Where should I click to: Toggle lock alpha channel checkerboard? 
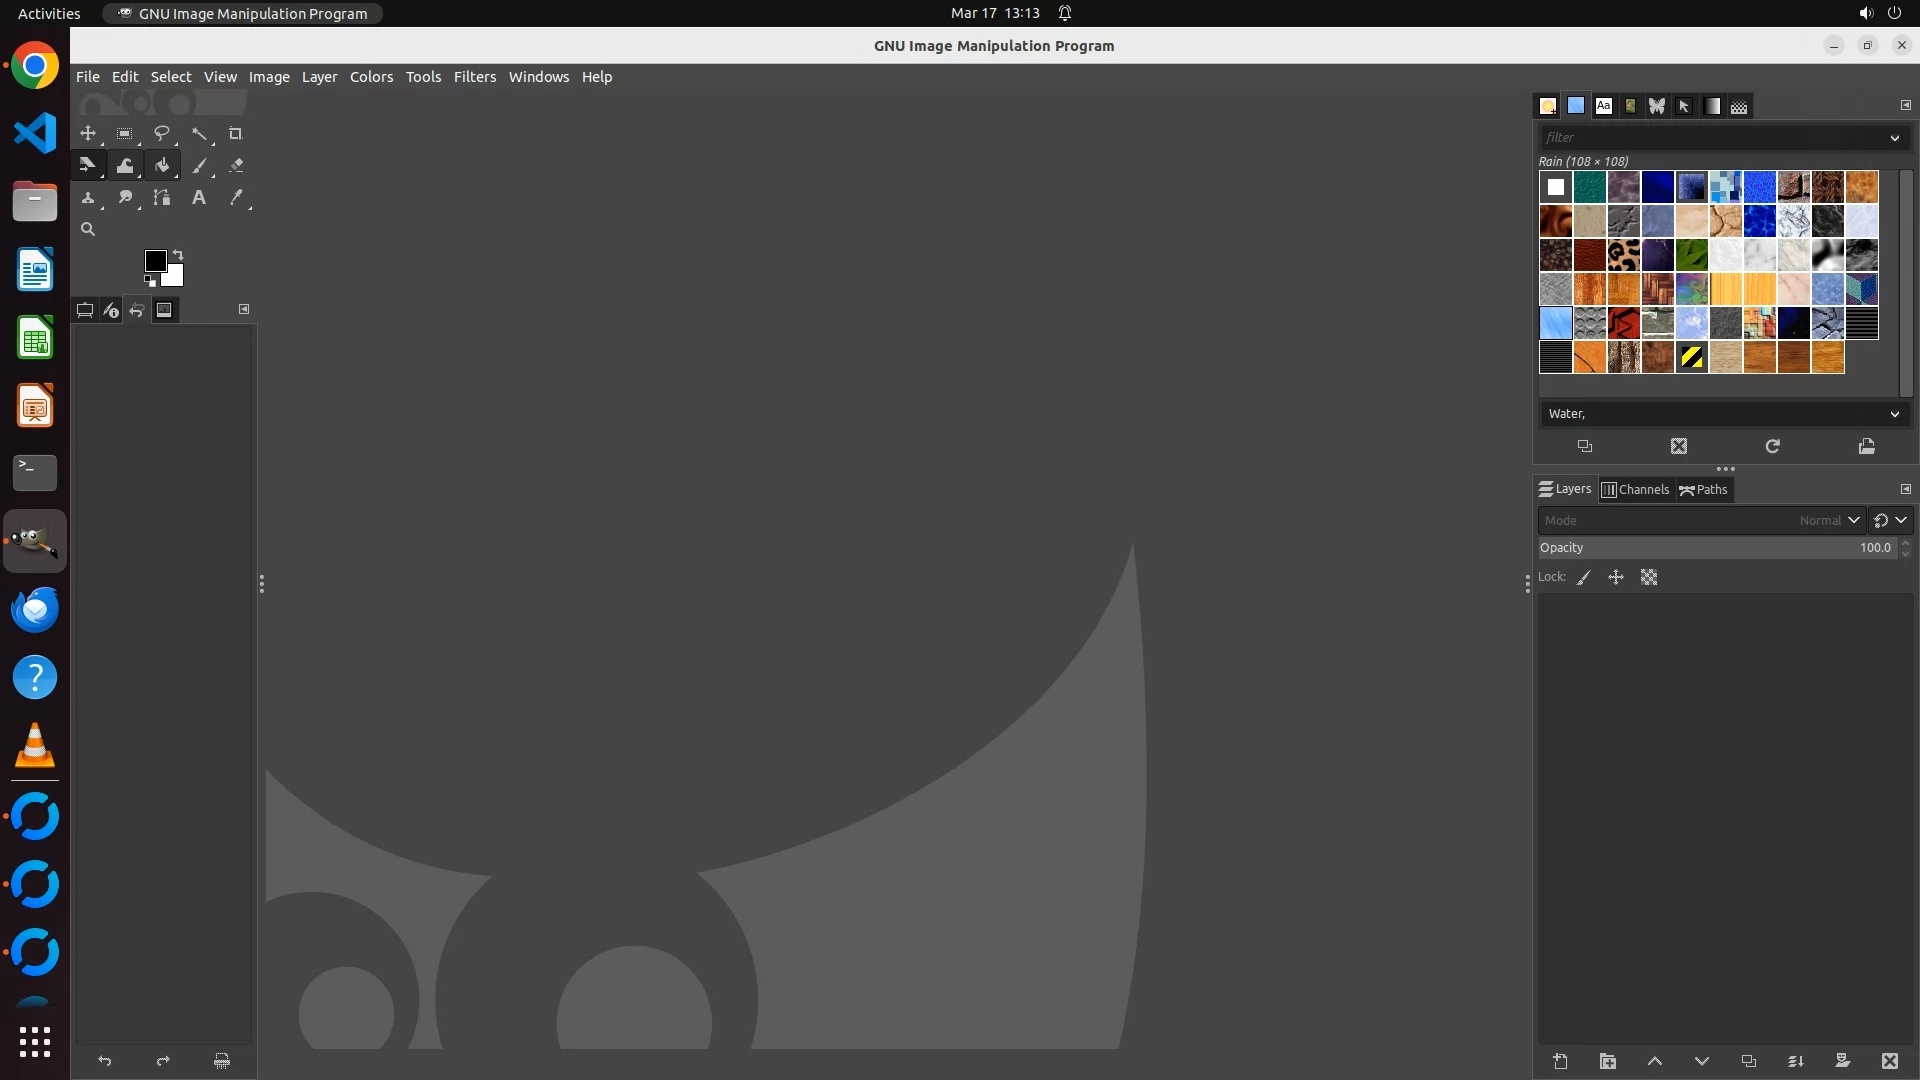1649,577
